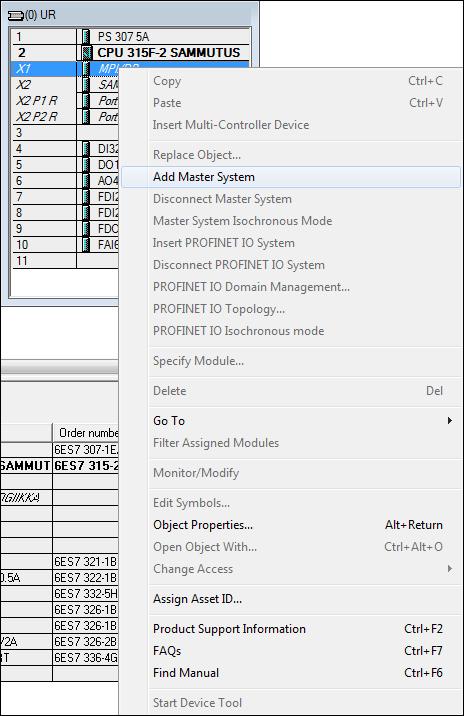The width and height of the screenshot is (464, 716).
Task: Click order number cell 6ES7 326-2B
Action: [x=86, y=642]
